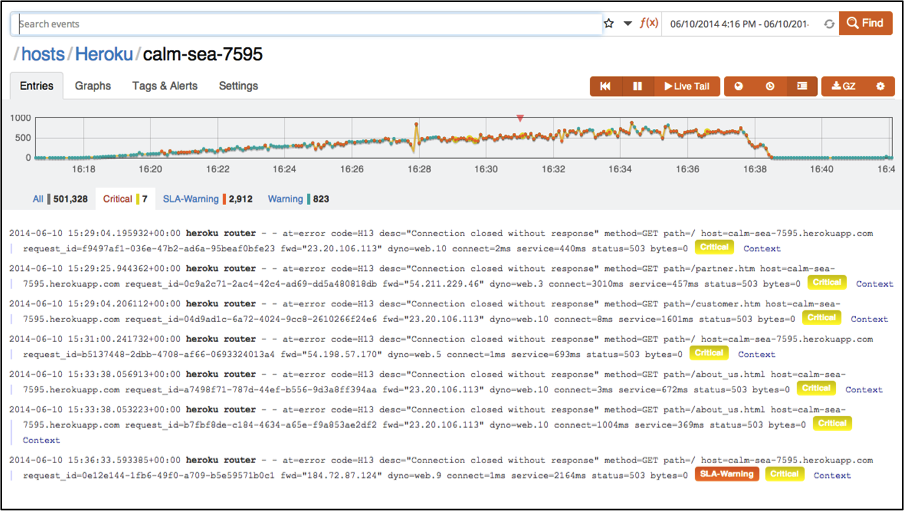Open Context for the 15:33:38.053223 entry
Viewport: 904px width, 511px height.
pos(41,440)
